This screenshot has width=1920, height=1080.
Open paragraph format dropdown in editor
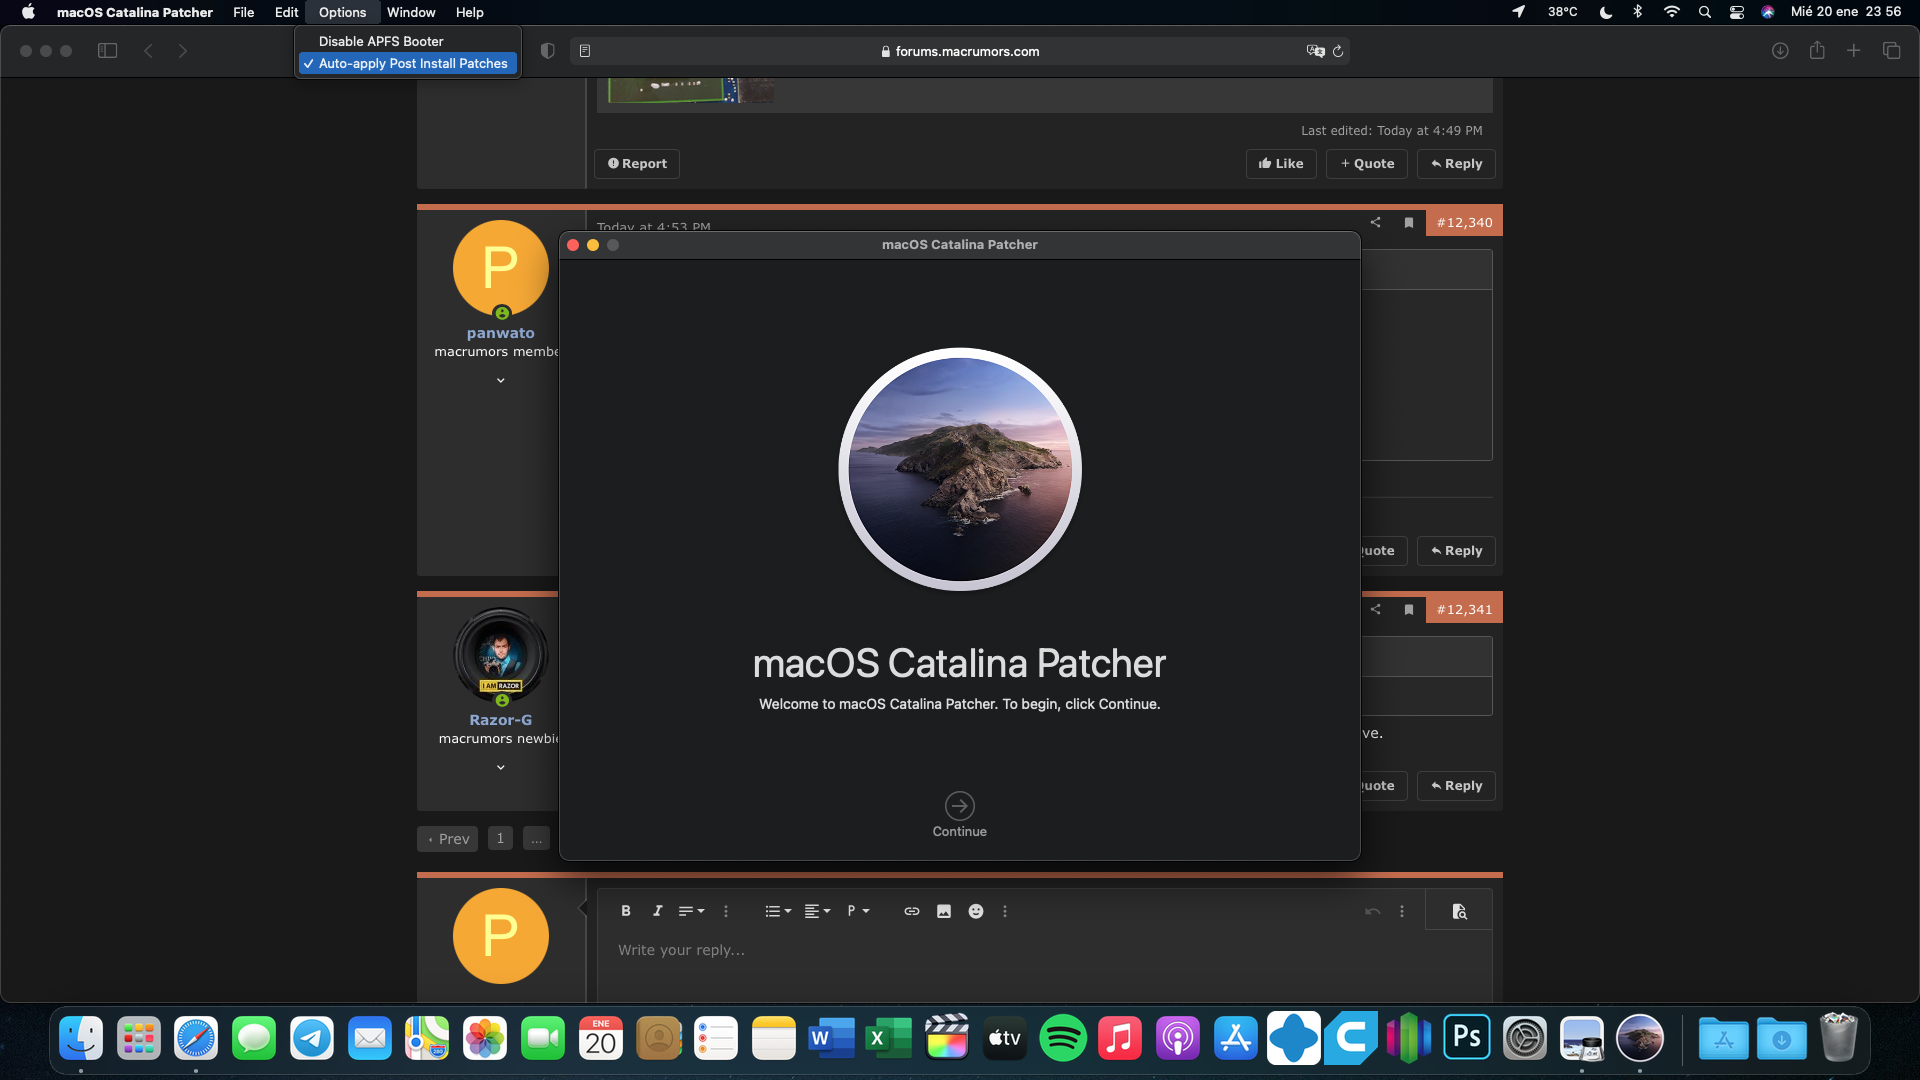click(x=858, y=911)
